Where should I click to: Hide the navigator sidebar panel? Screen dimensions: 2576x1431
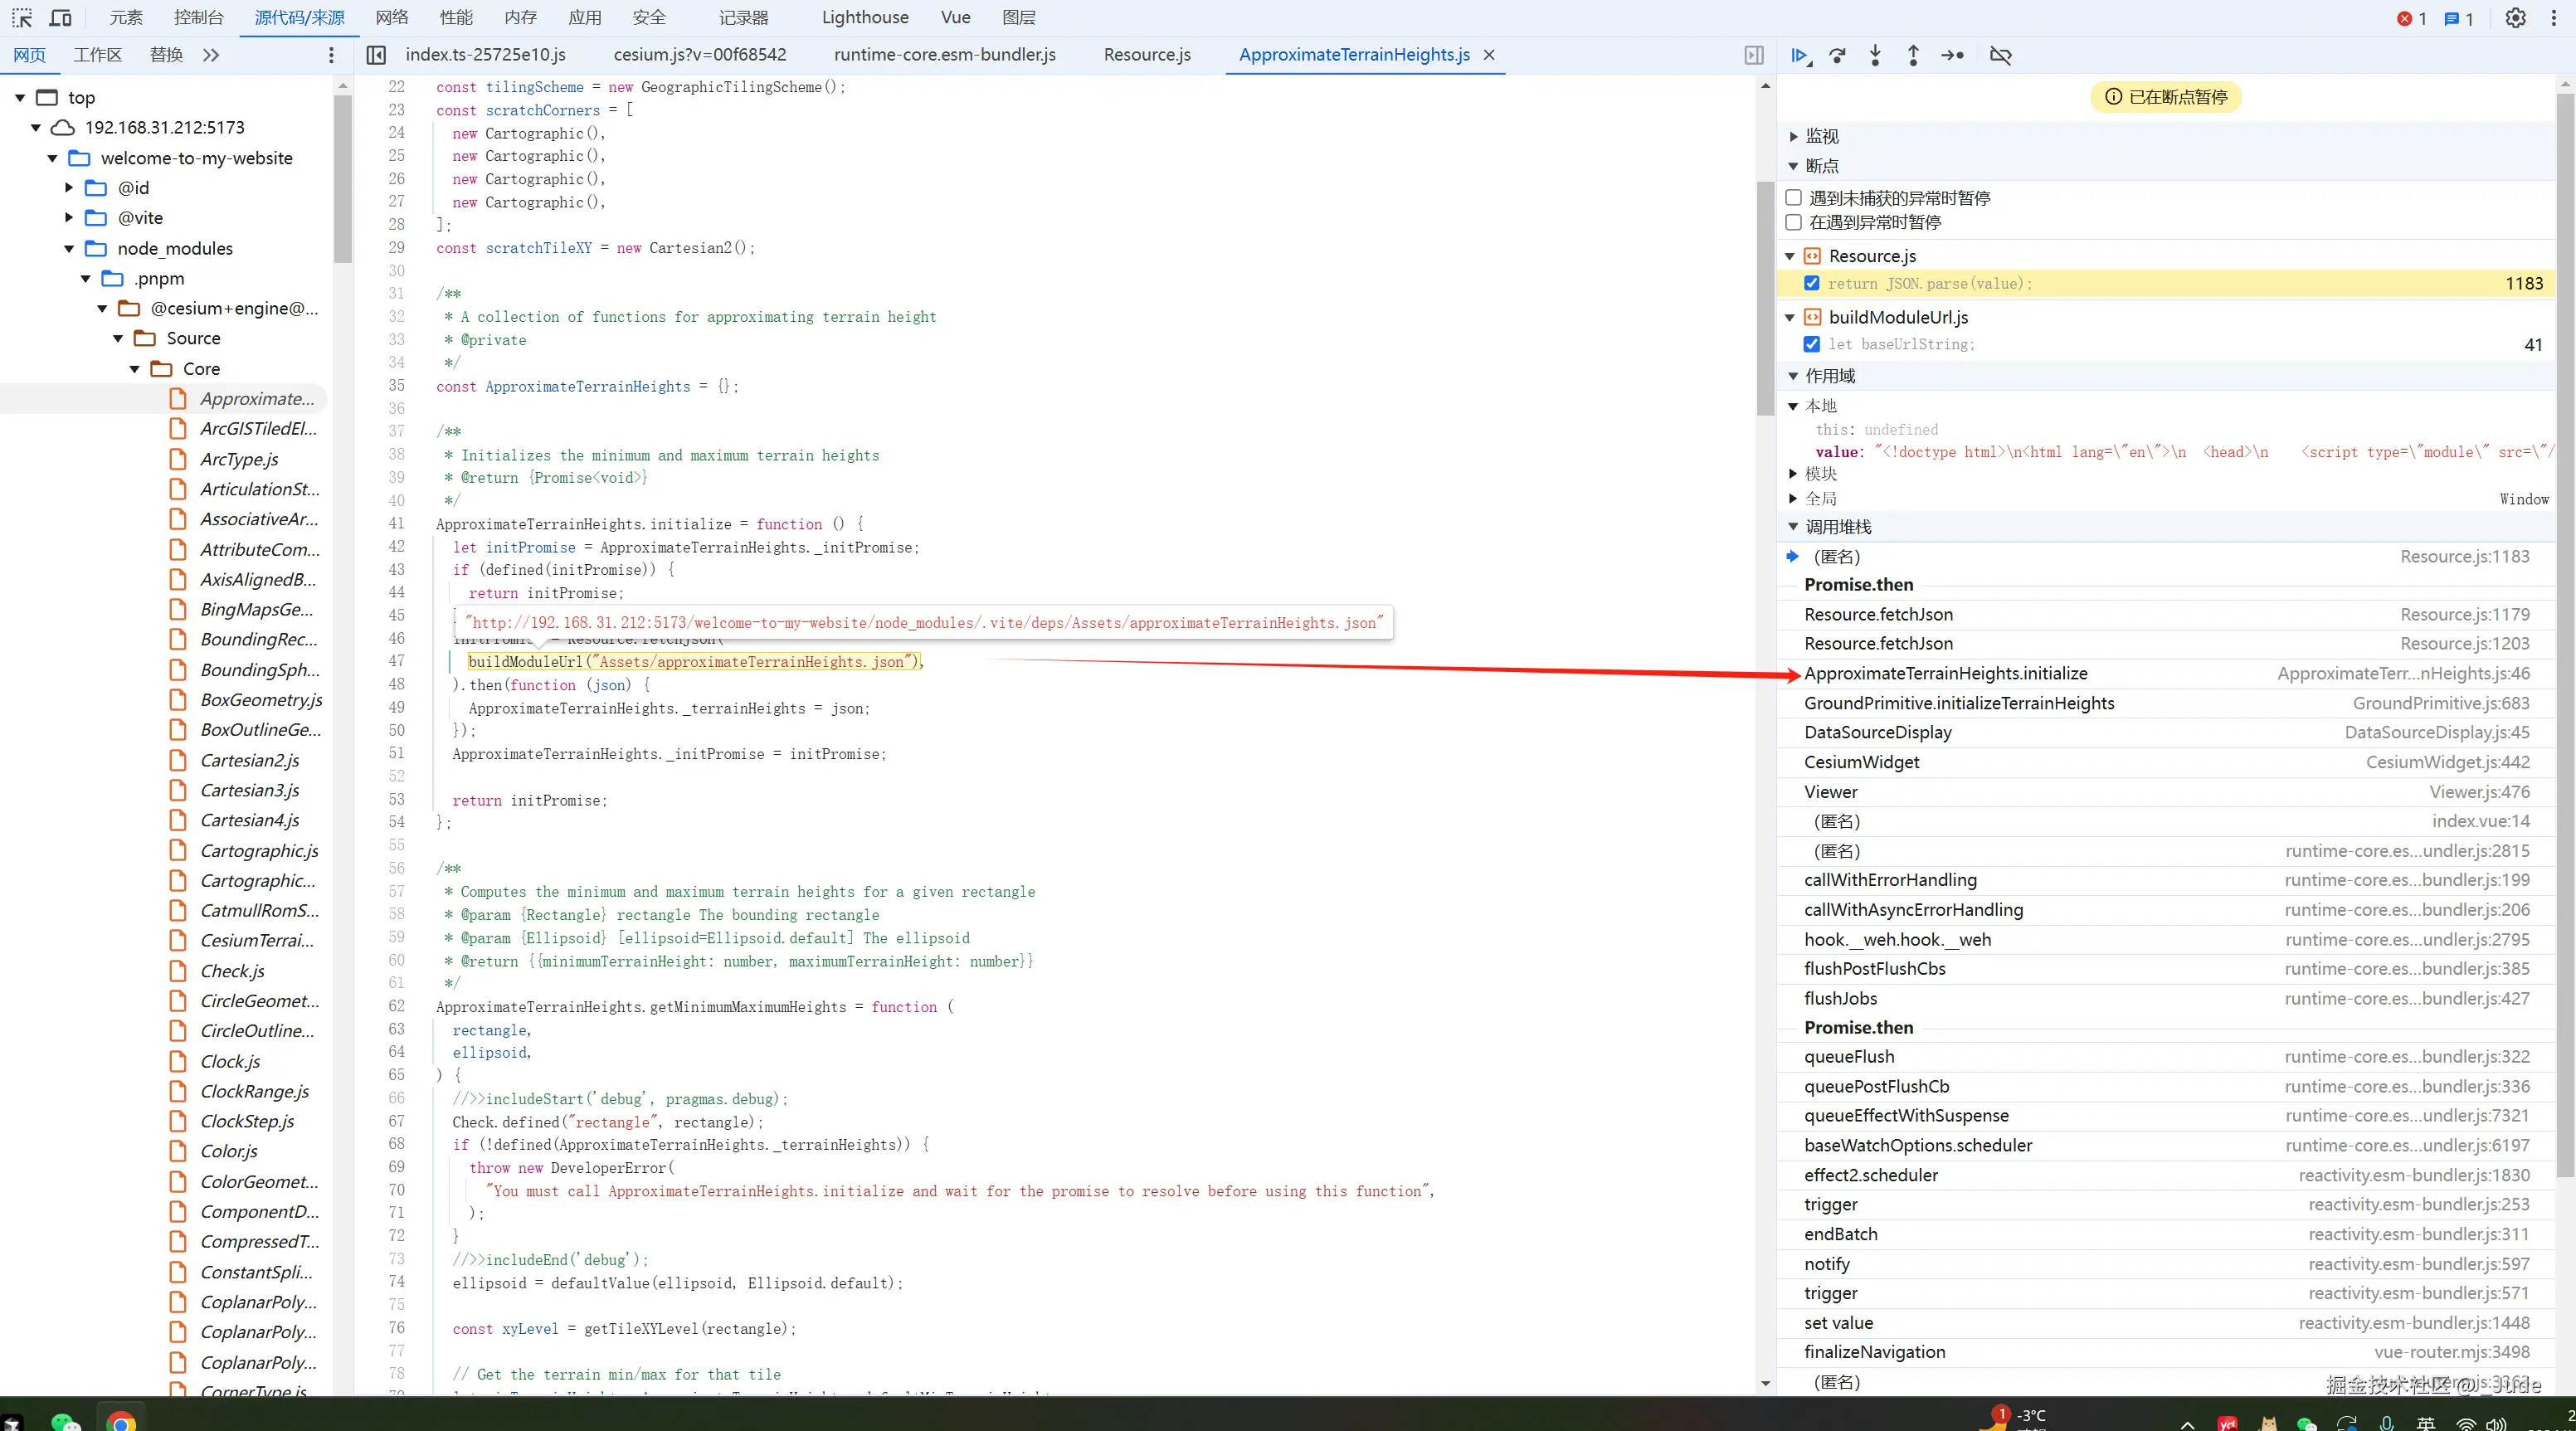point(376,55)
